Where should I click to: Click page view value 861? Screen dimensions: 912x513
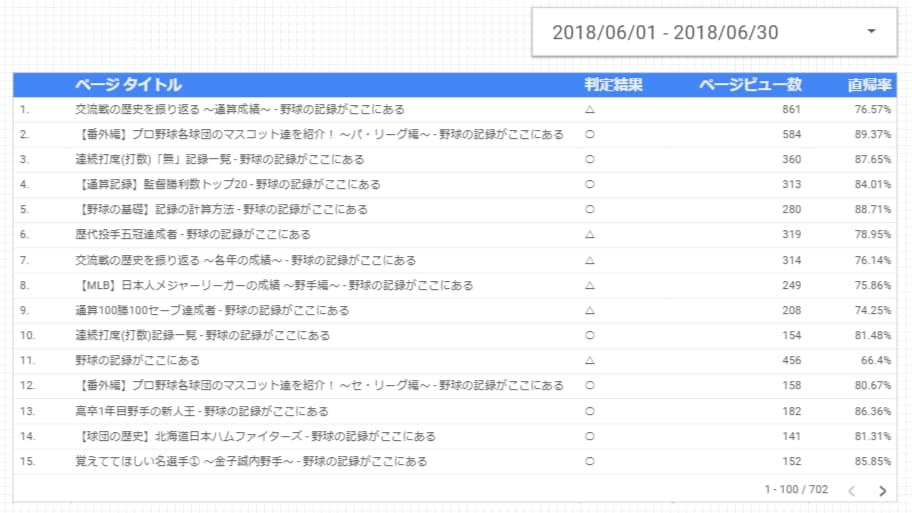[792, 109]
